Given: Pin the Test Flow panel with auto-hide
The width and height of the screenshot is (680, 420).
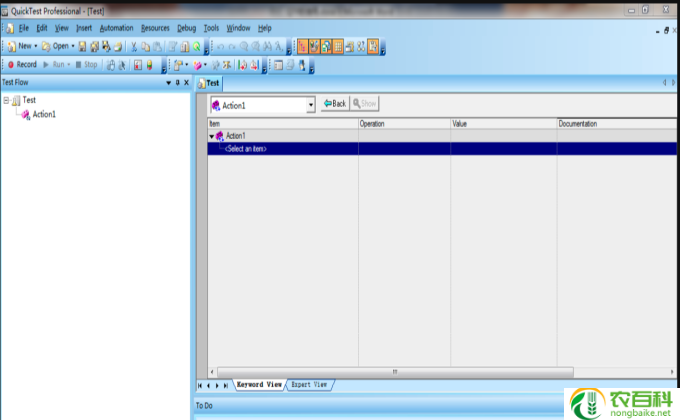Looking at the screenshot, I should coord(177,82).
